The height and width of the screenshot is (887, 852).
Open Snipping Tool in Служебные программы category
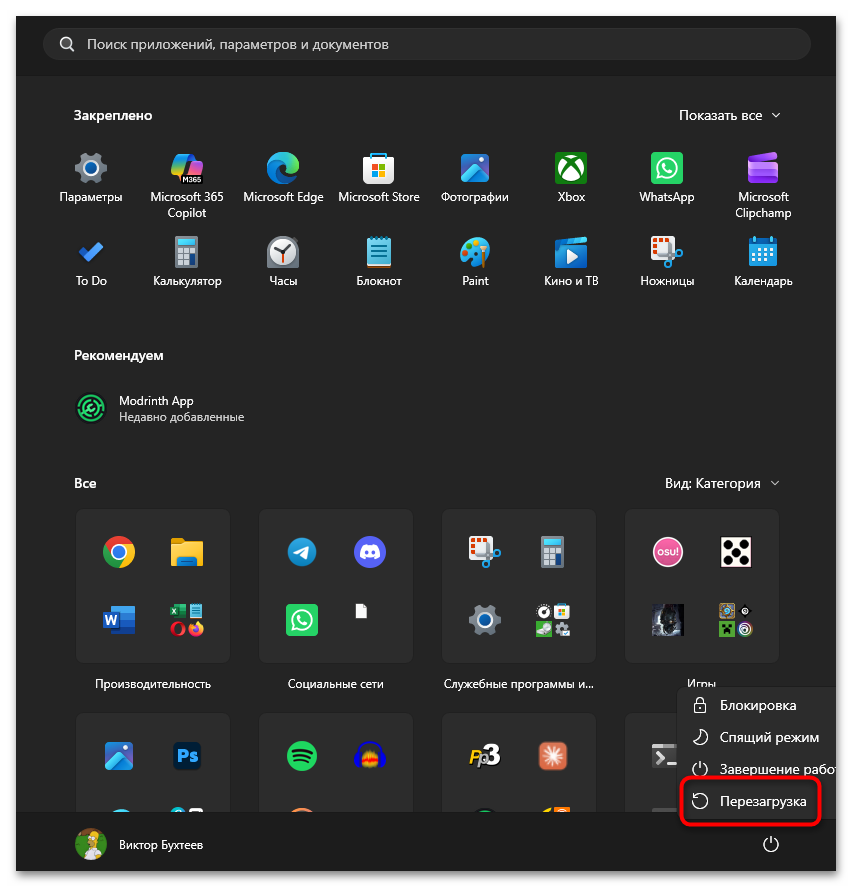[484, 552]
